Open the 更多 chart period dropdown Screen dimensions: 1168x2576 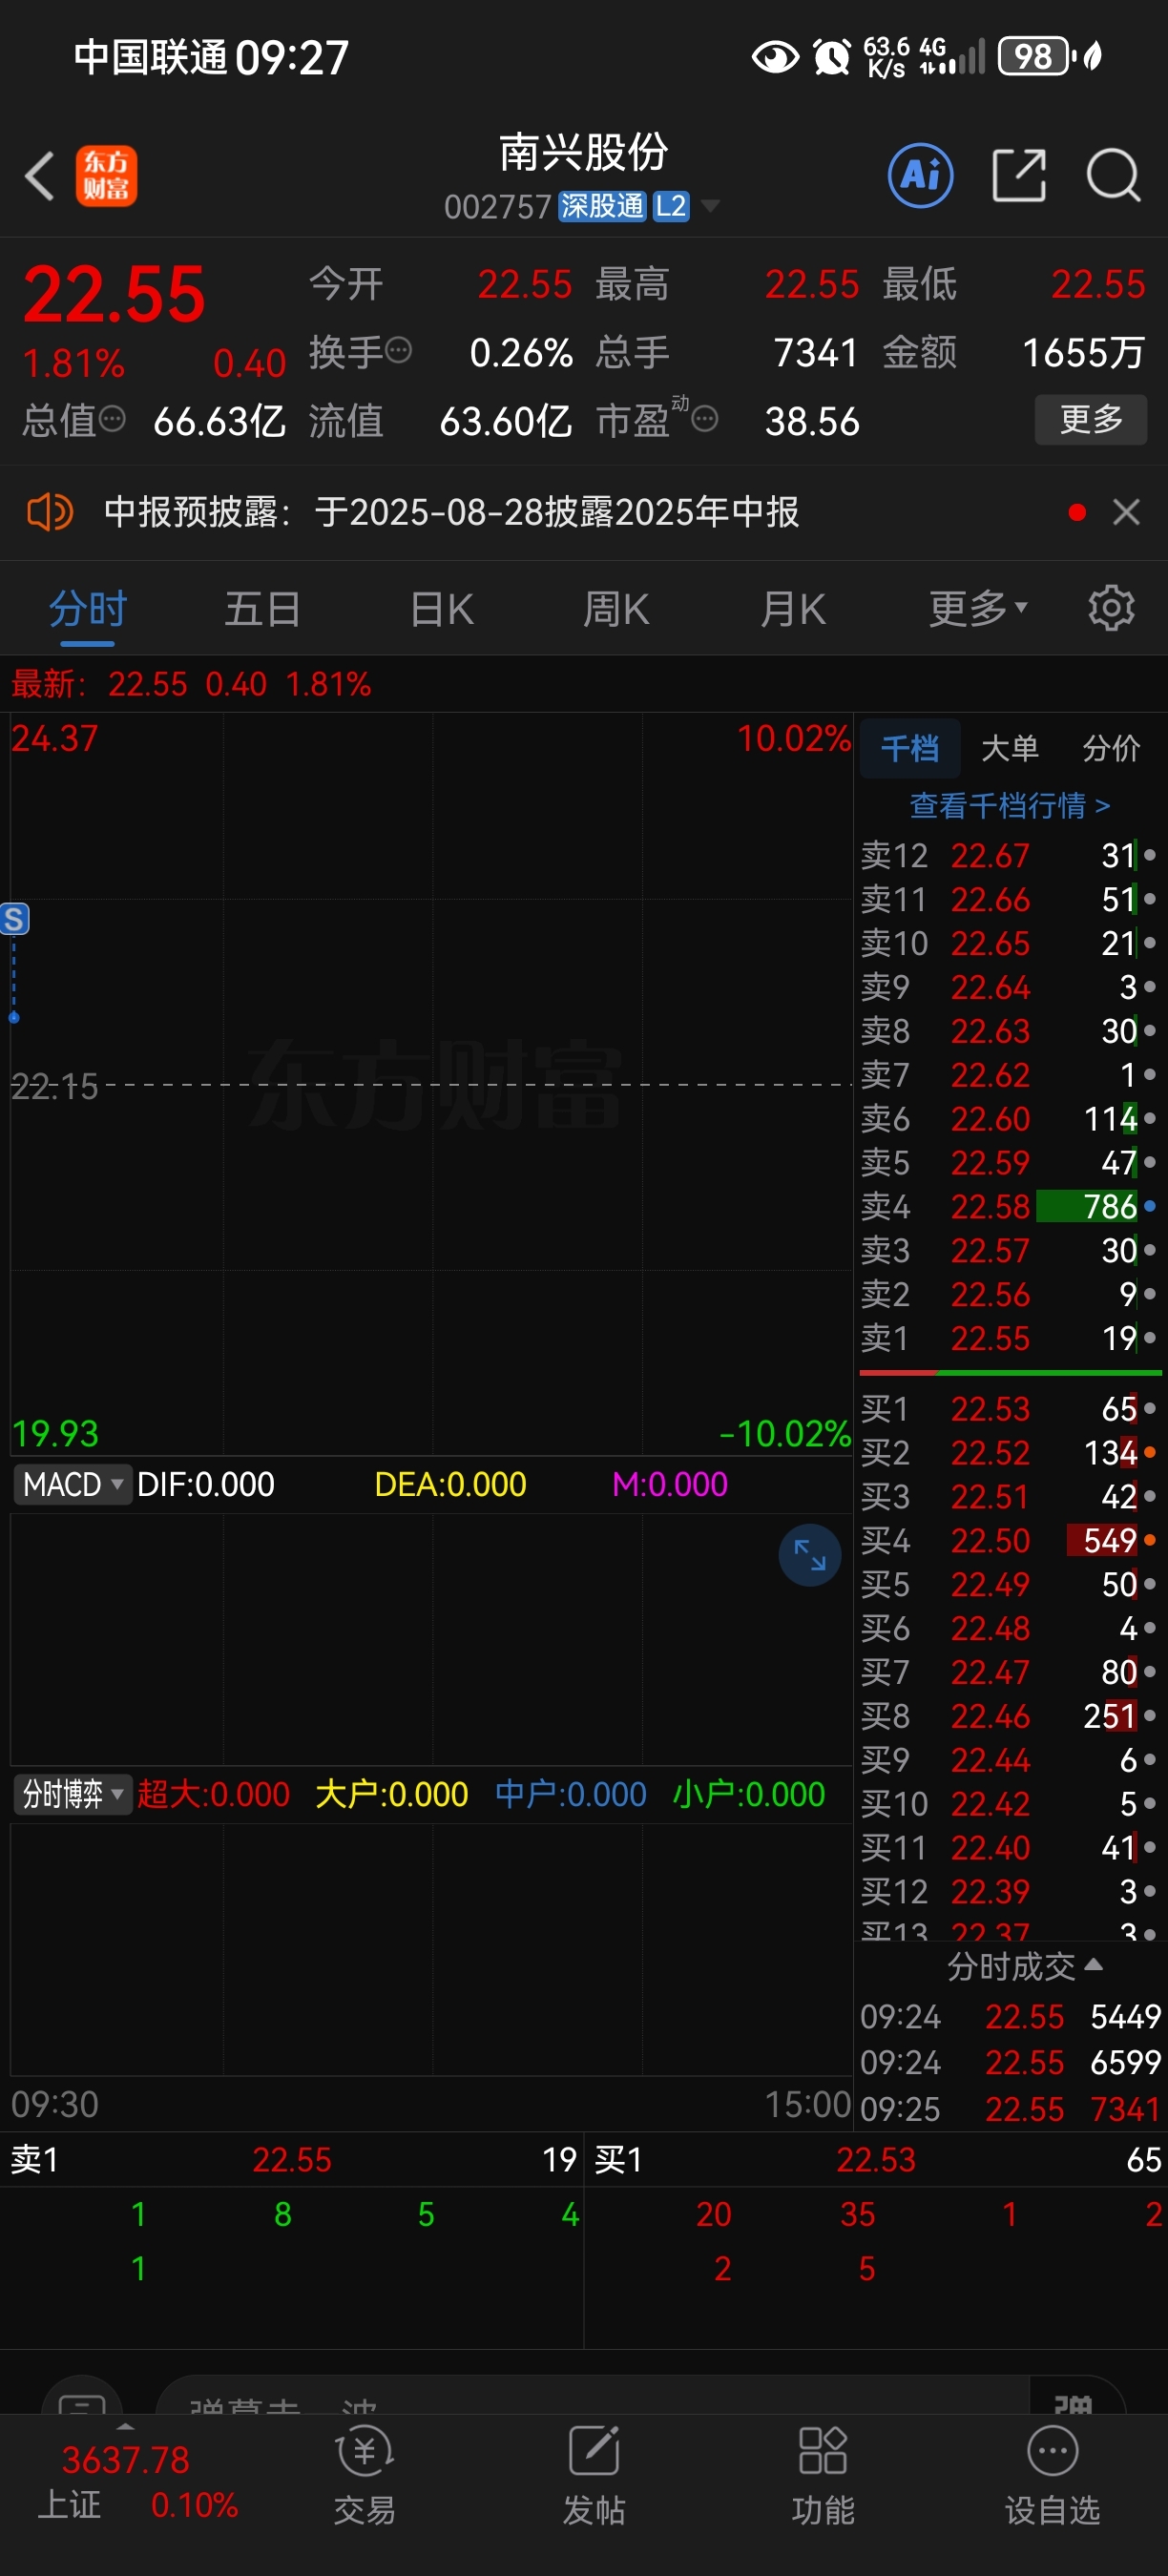pyautogui.click(x=978, y=608)
